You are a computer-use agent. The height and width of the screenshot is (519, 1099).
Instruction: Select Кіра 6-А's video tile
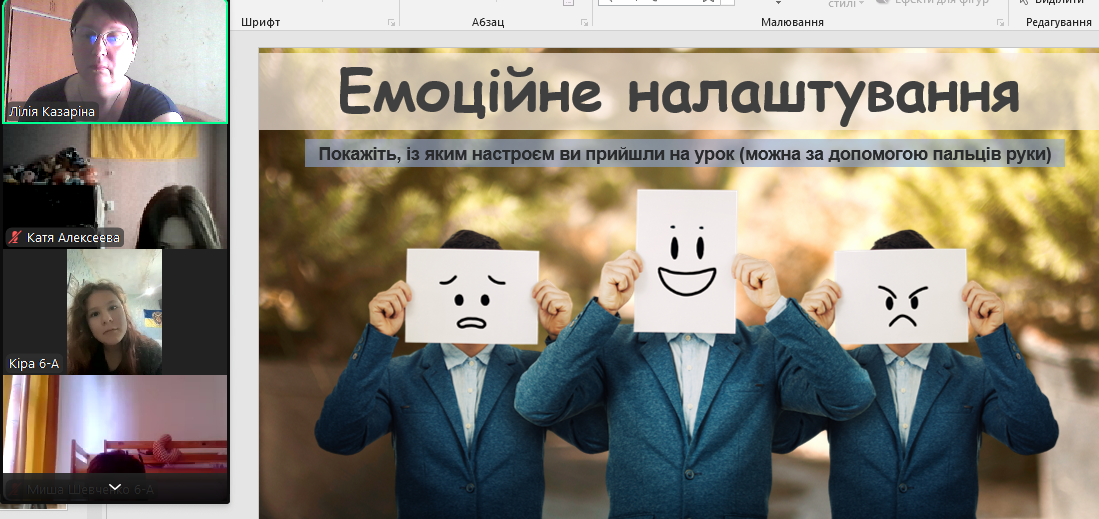point(114,312)
